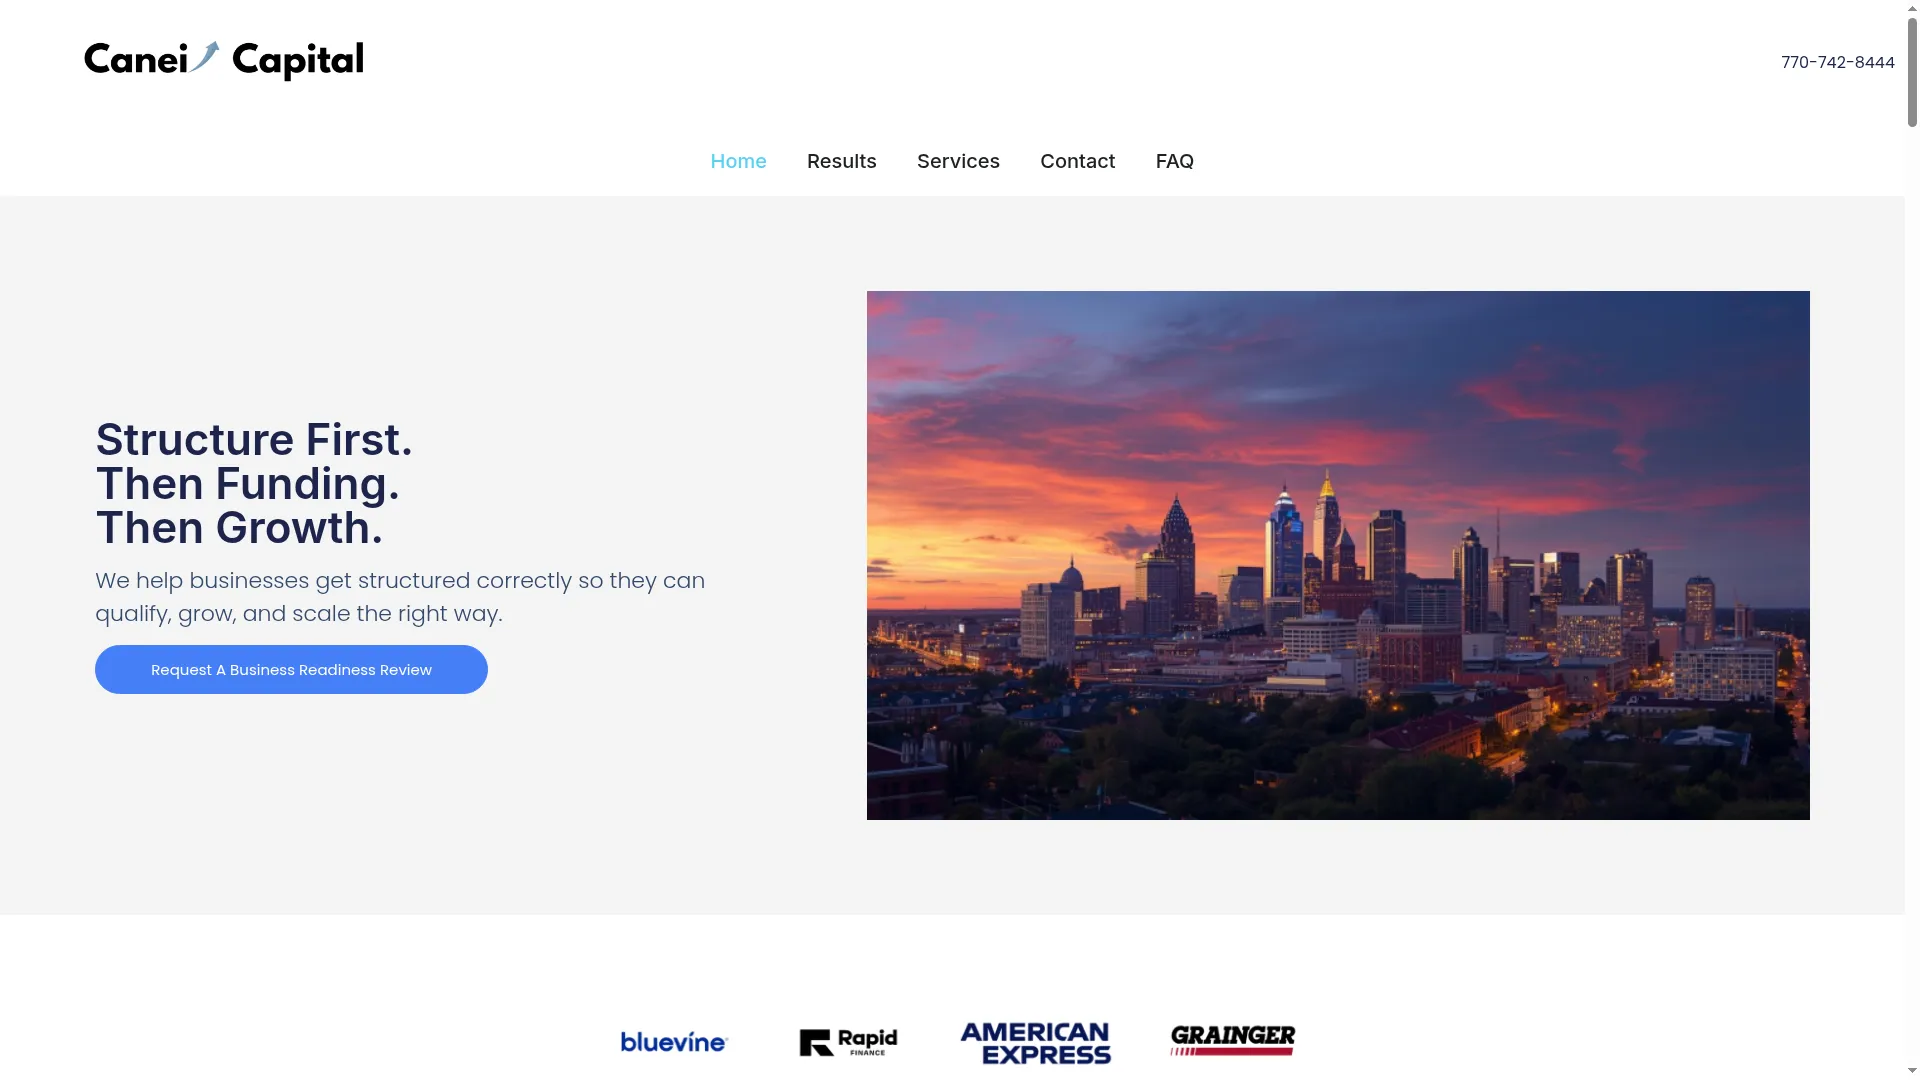Click the American Express logo
The width and height of the screenshot is (1920, 1080).
pos(1035,1043)
